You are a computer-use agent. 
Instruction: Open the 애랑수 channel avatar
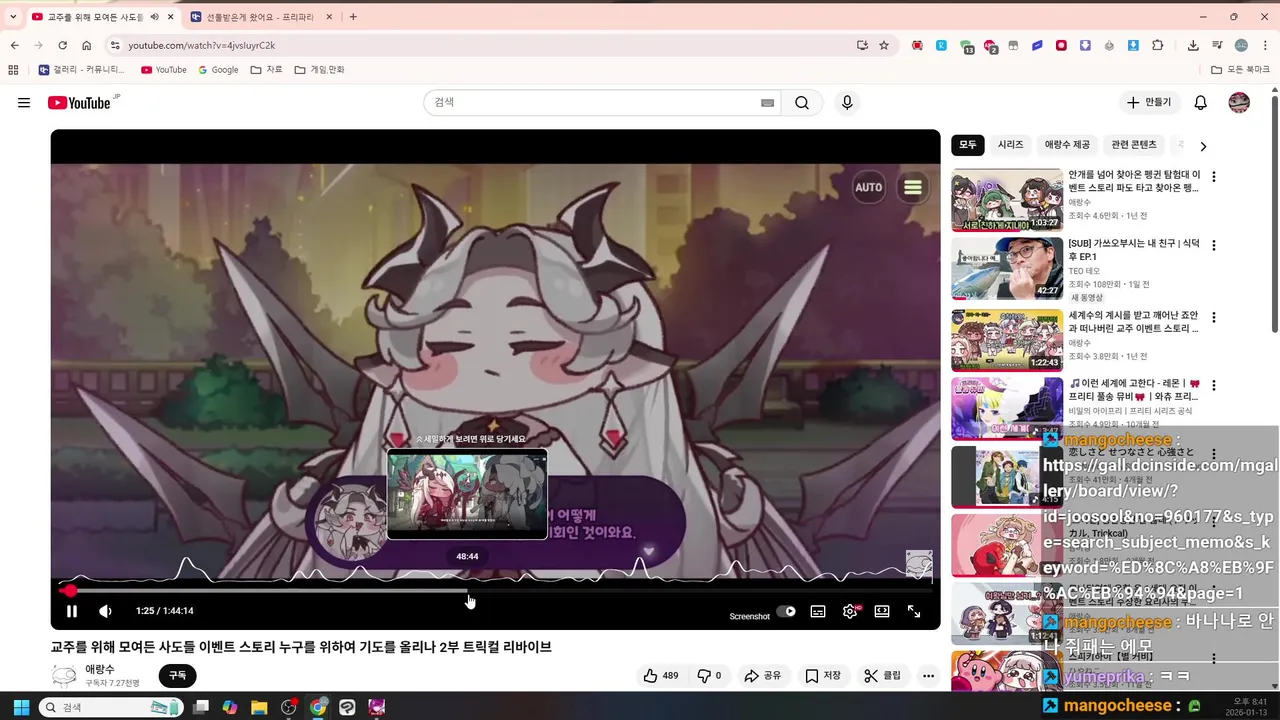64,676
